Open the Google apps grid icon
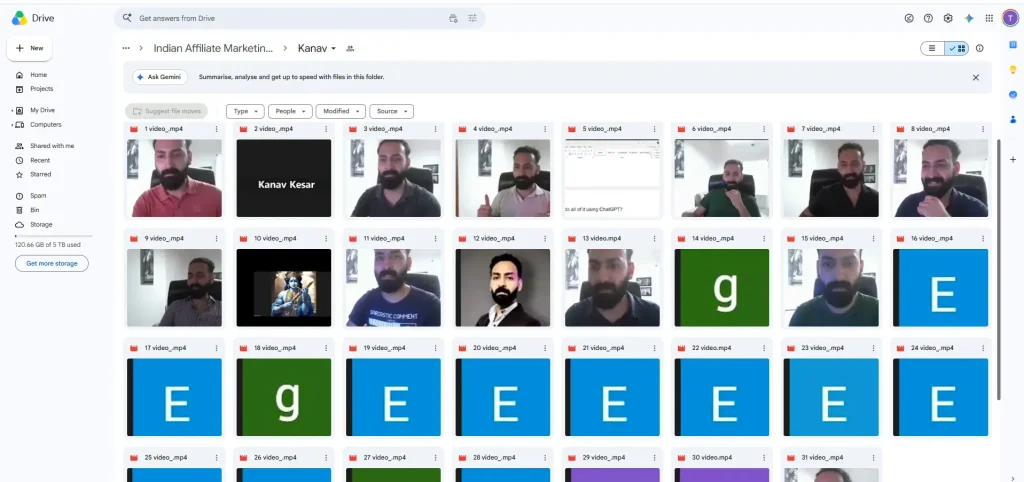Image resolution: width=1024 pixels, height=482 pixels. coord(989,18)
